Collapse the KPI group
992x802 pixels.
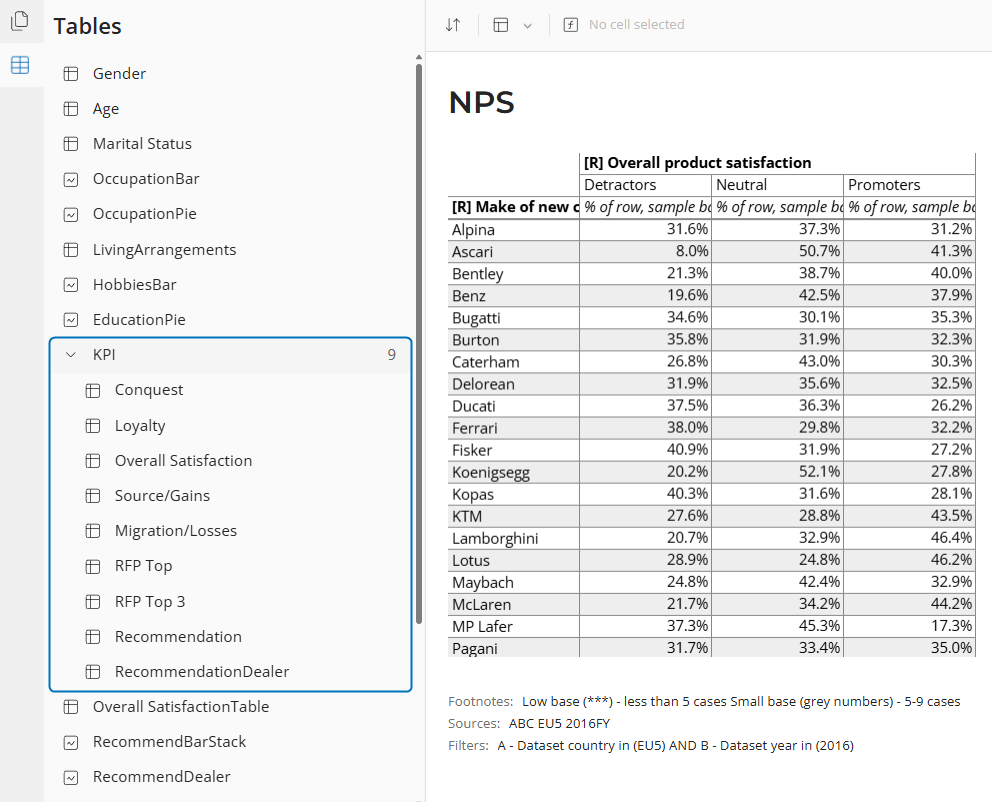[71, 355]
